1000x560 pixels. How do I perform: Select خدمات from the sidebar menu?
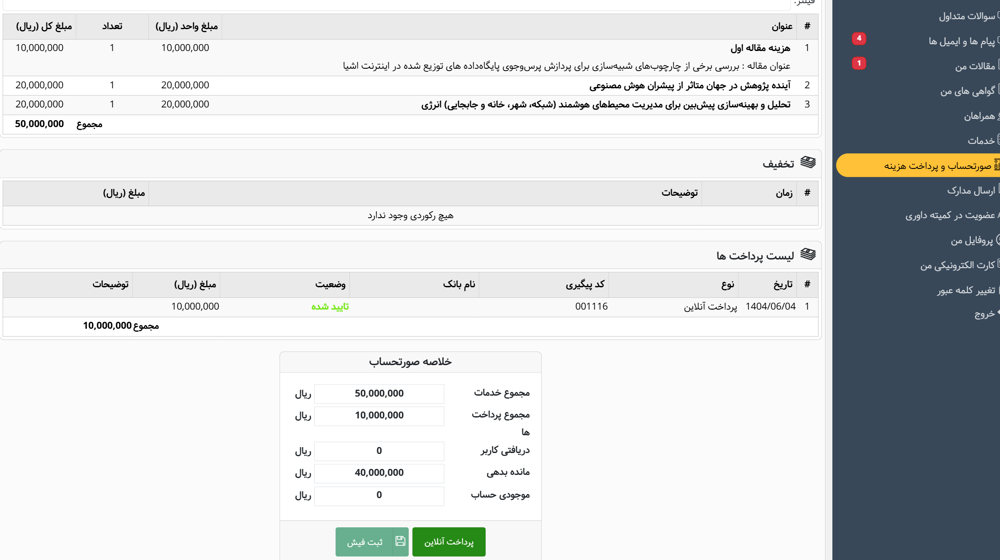pos(980,141)
